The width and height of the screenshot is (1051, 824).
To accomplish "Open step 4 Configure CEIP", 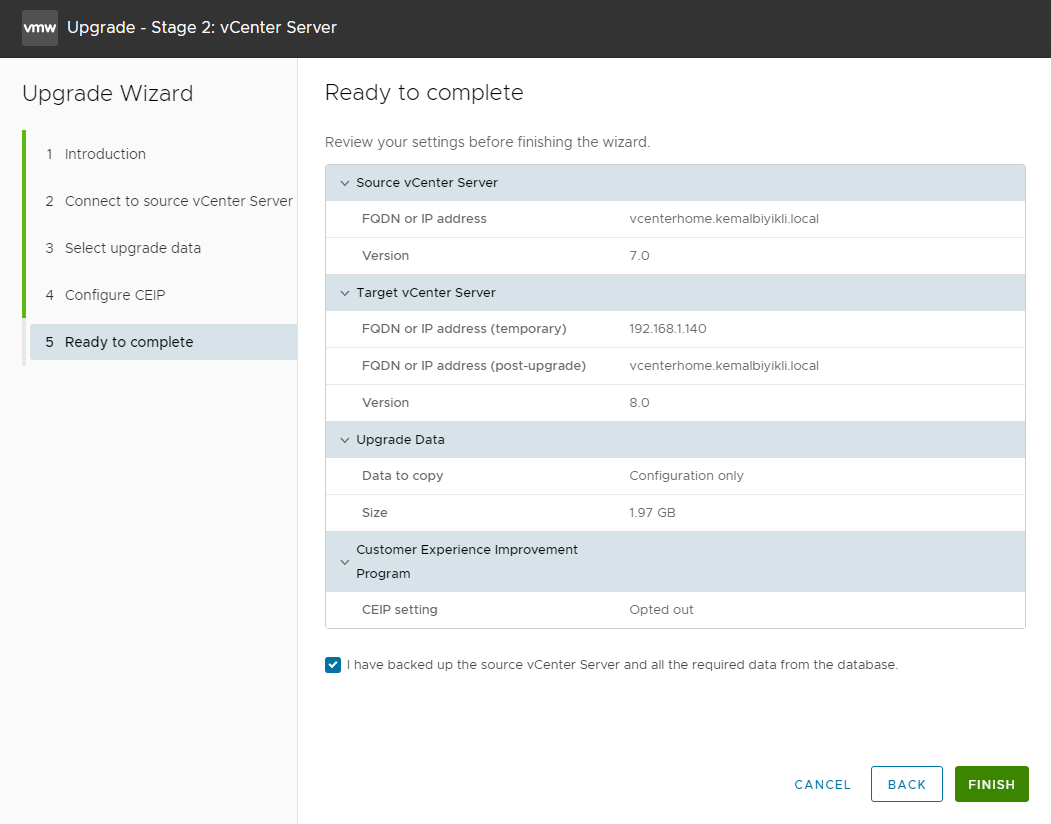I will [x=105, y=295].
